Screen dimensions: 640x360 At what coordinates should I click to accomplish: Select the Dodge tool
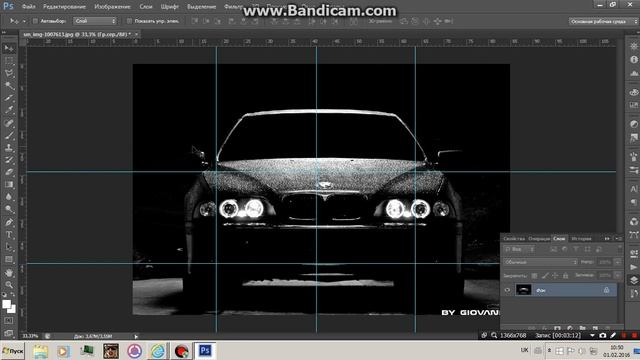9,209
